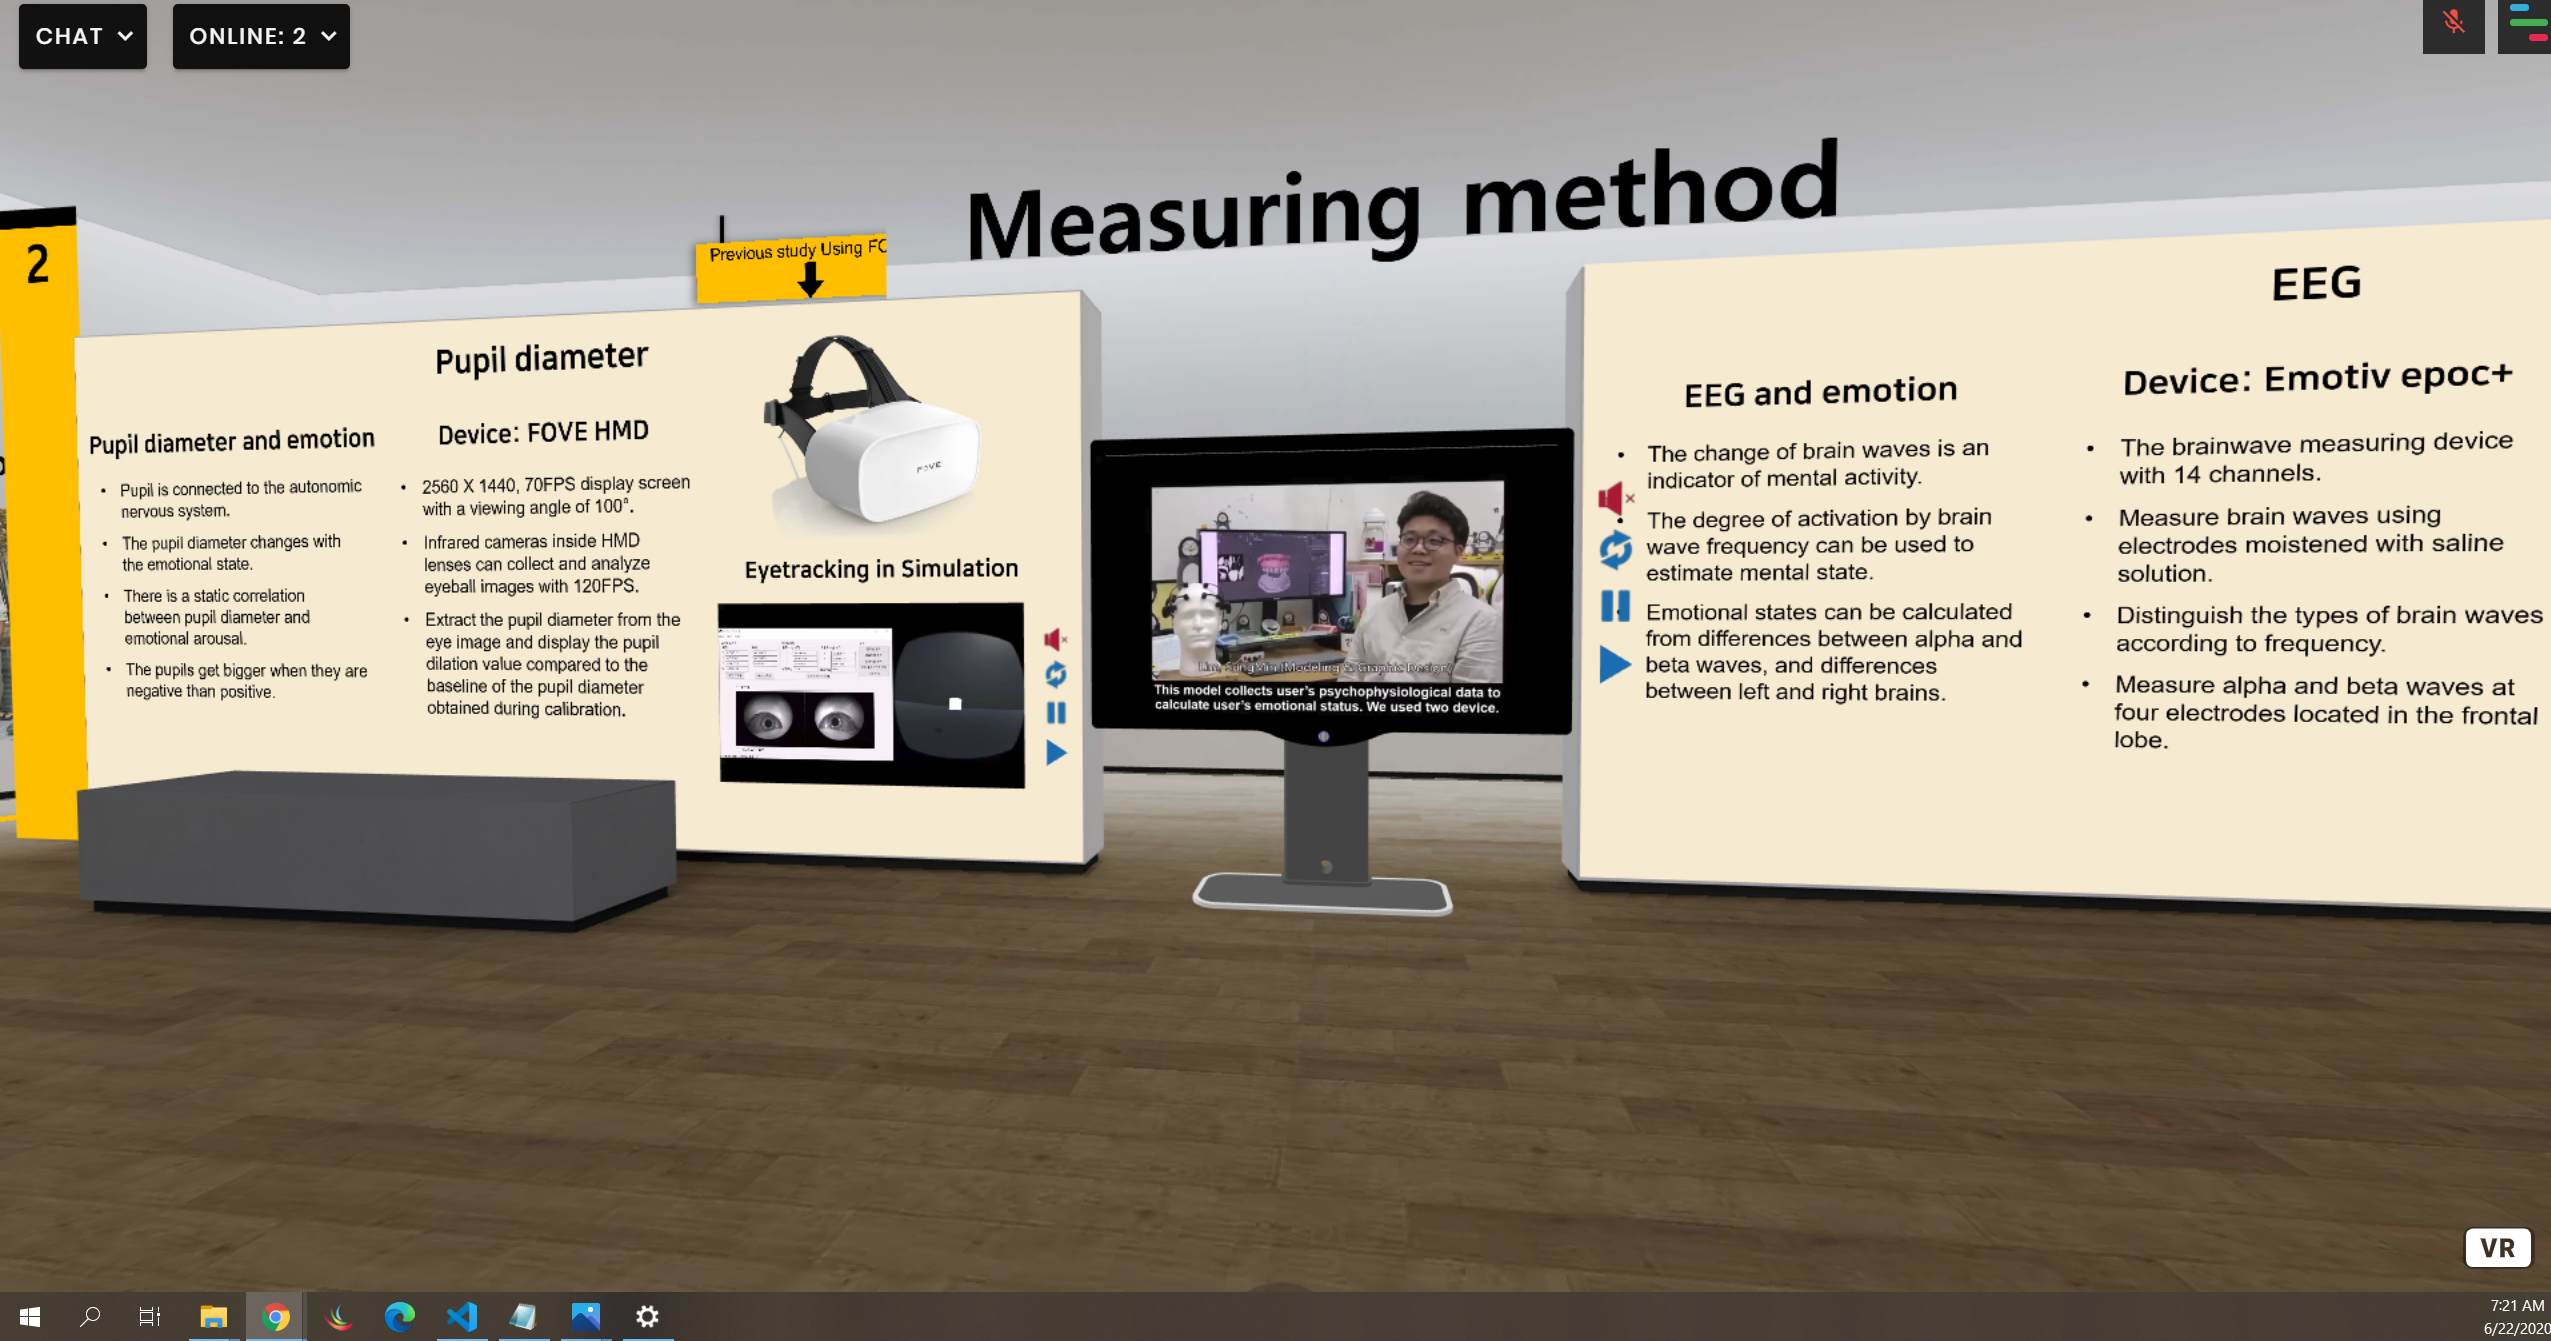Mute the EEG panel video

click(1612, 498)
